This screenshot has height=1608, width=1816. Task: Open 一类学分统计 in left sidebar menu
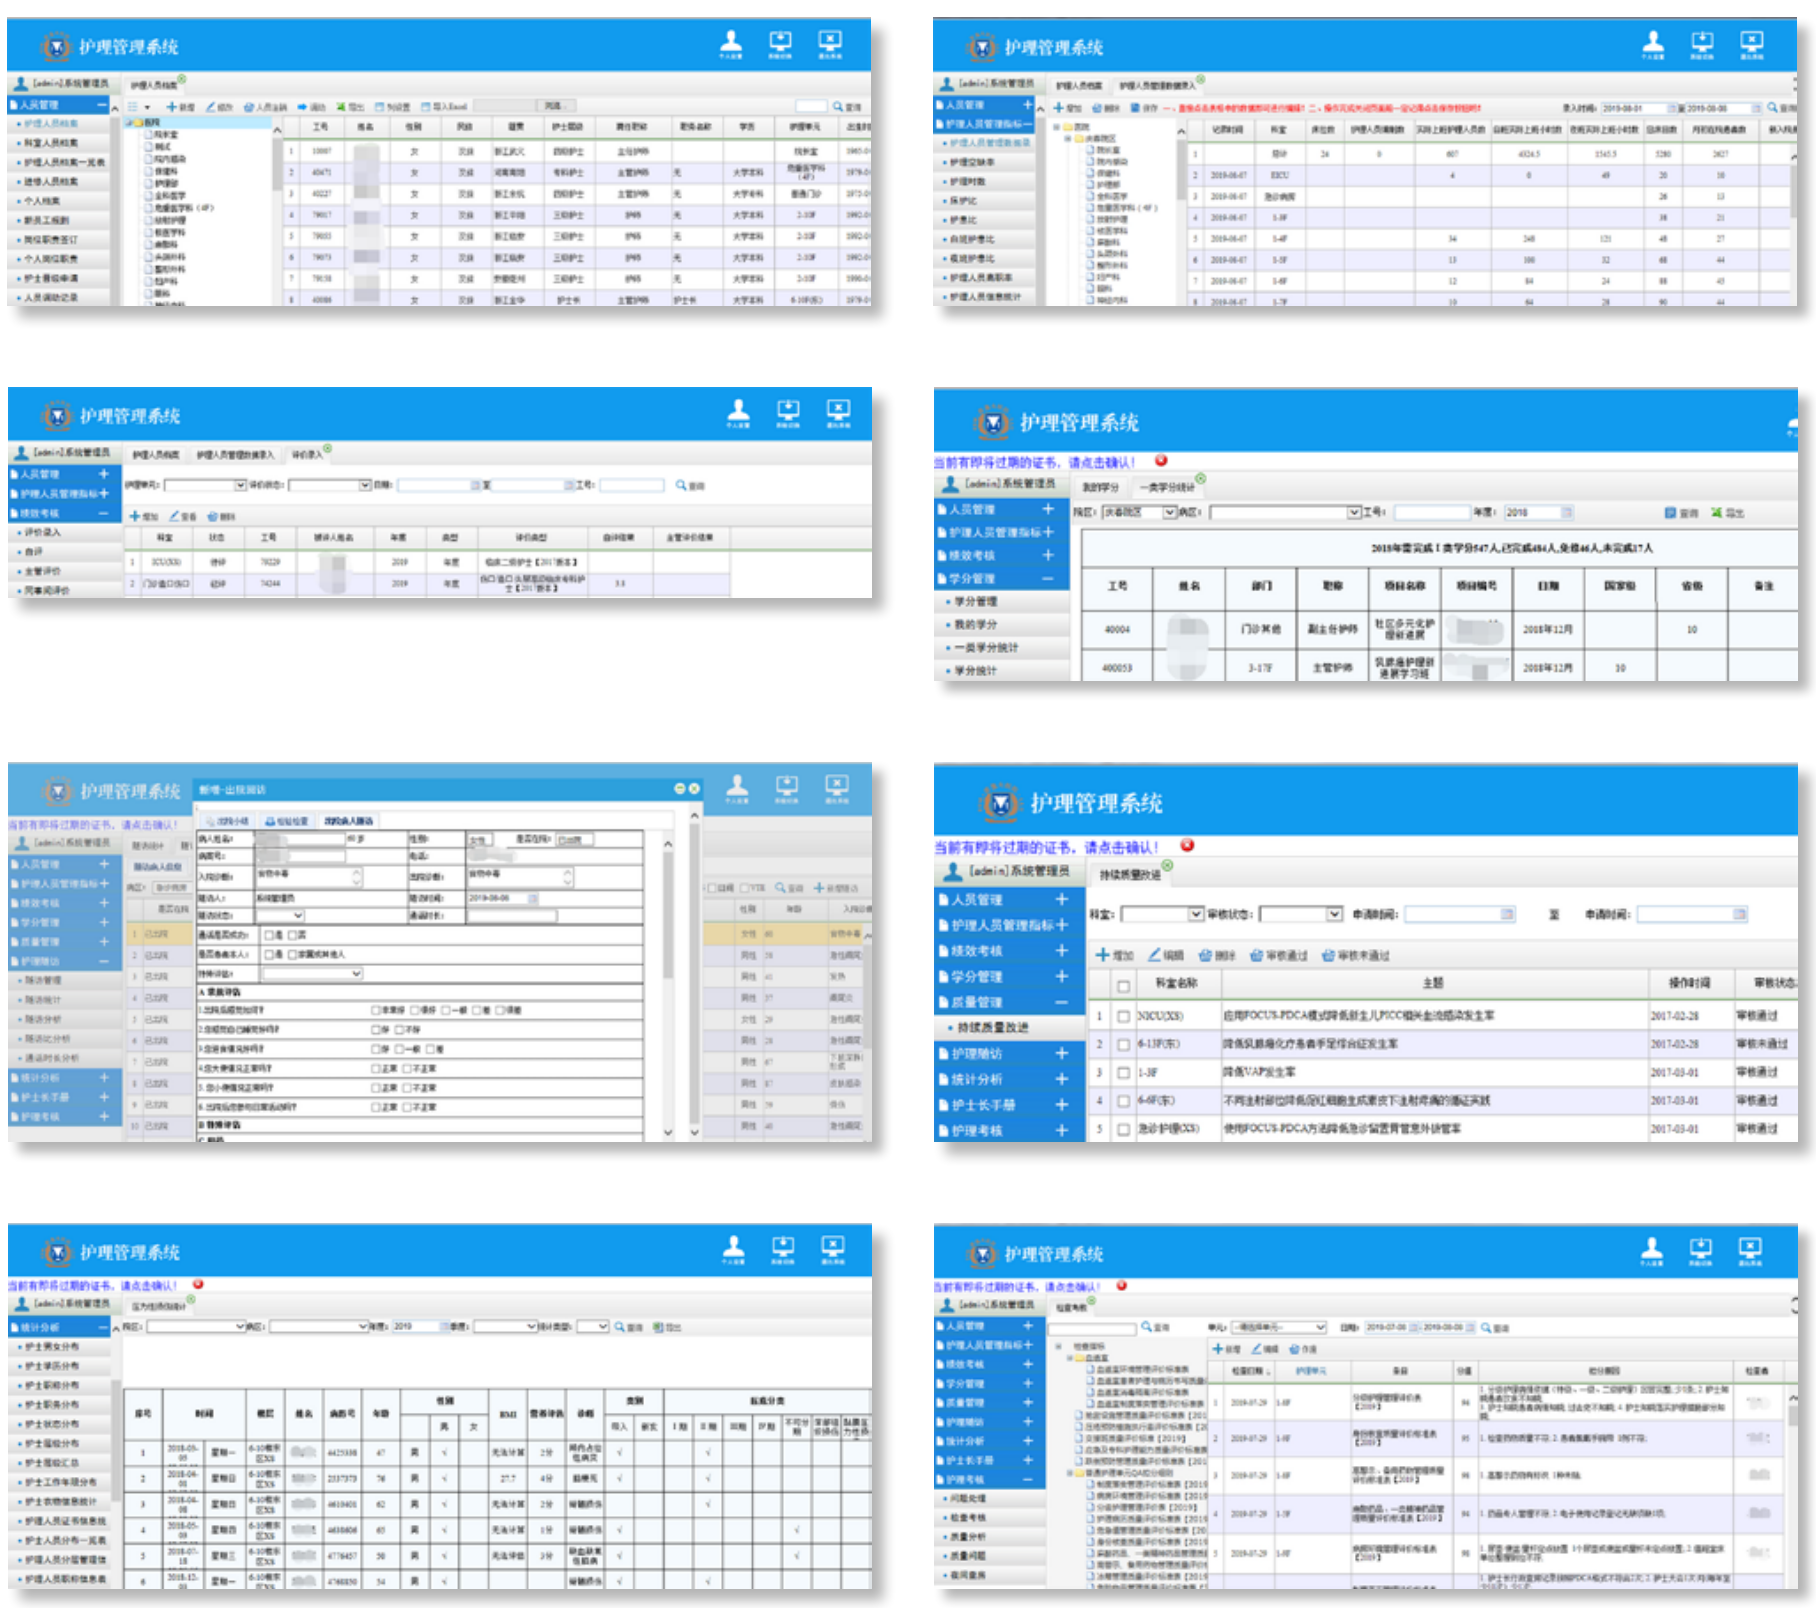[985, 648]
